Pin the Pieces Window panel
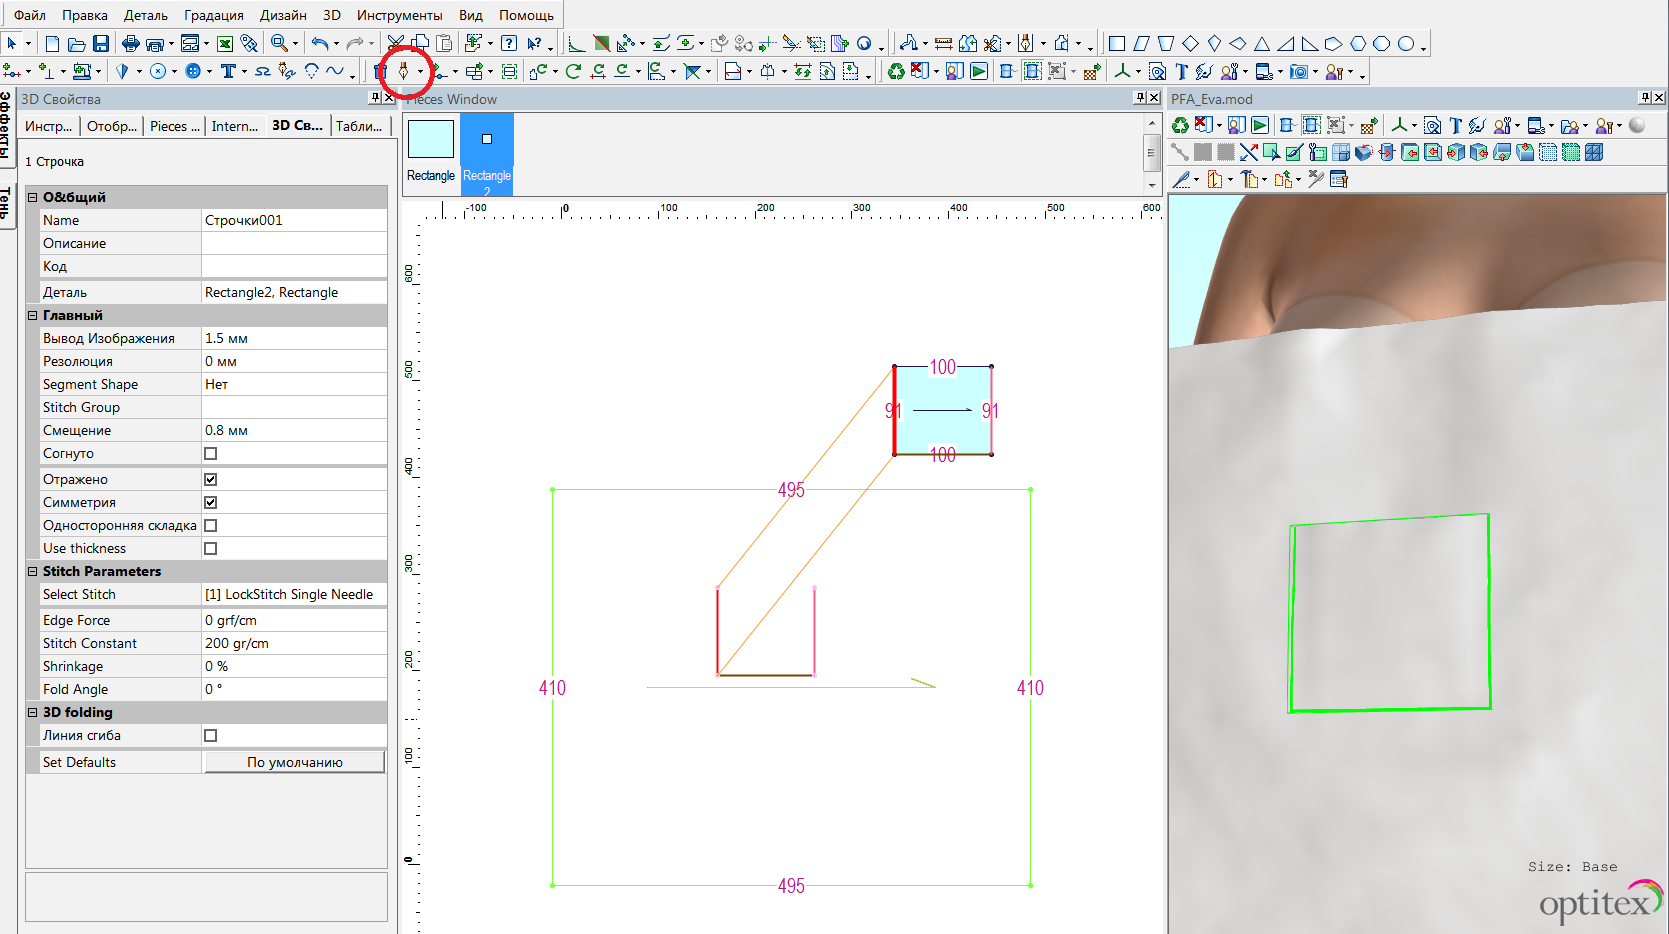The height and width of the screenshot is (934, 1669). [1140, 98]
